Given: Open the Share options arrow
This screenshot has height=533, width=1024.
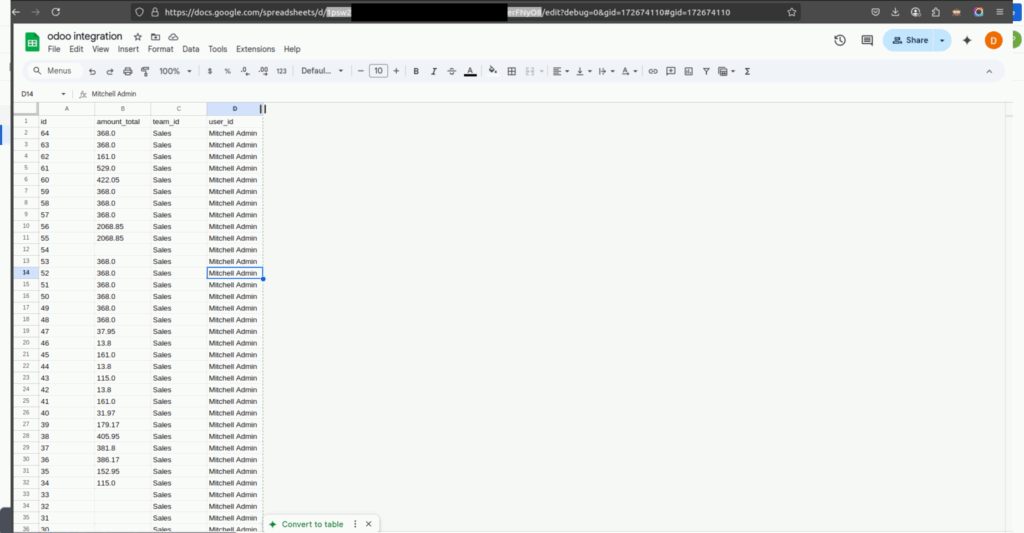Looking at the screenshot, I should tap(942, 40).
